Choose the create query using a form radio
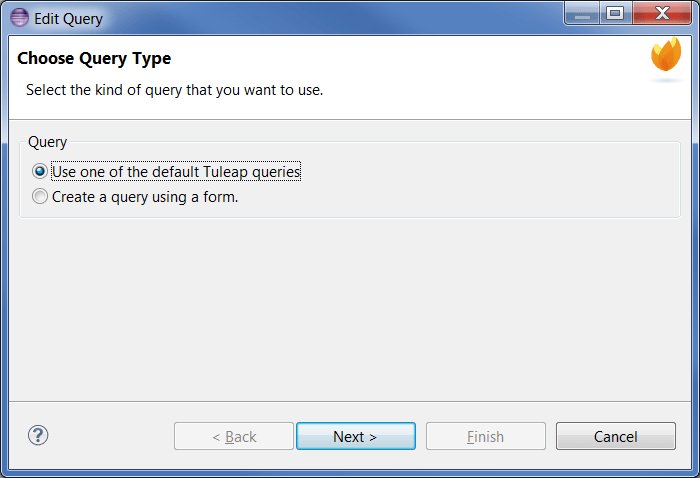The height and width of the screenshot is (478, 700). coord(40,197)
